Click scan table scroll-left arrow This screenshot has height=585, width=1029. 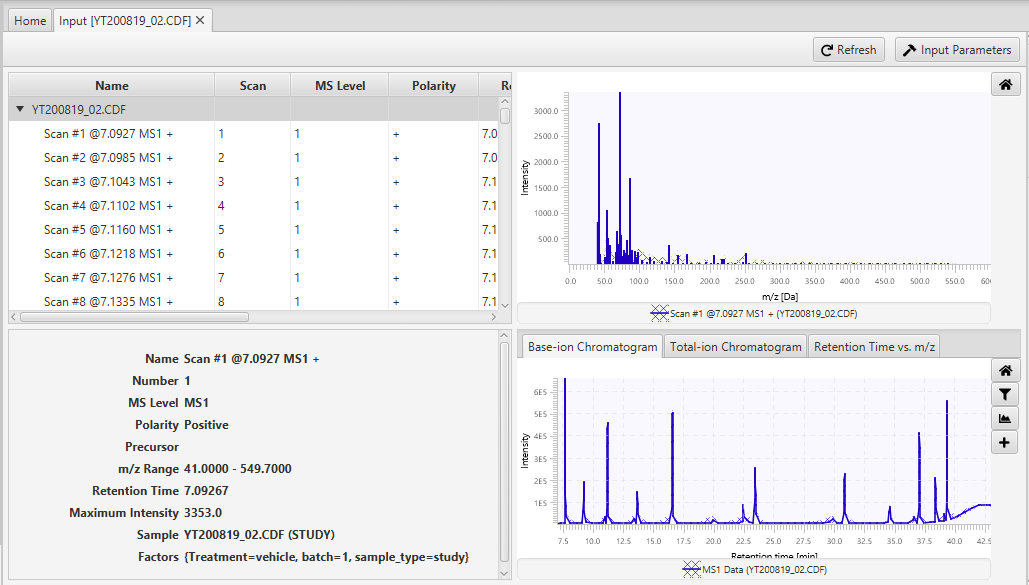tap(14, 317)
